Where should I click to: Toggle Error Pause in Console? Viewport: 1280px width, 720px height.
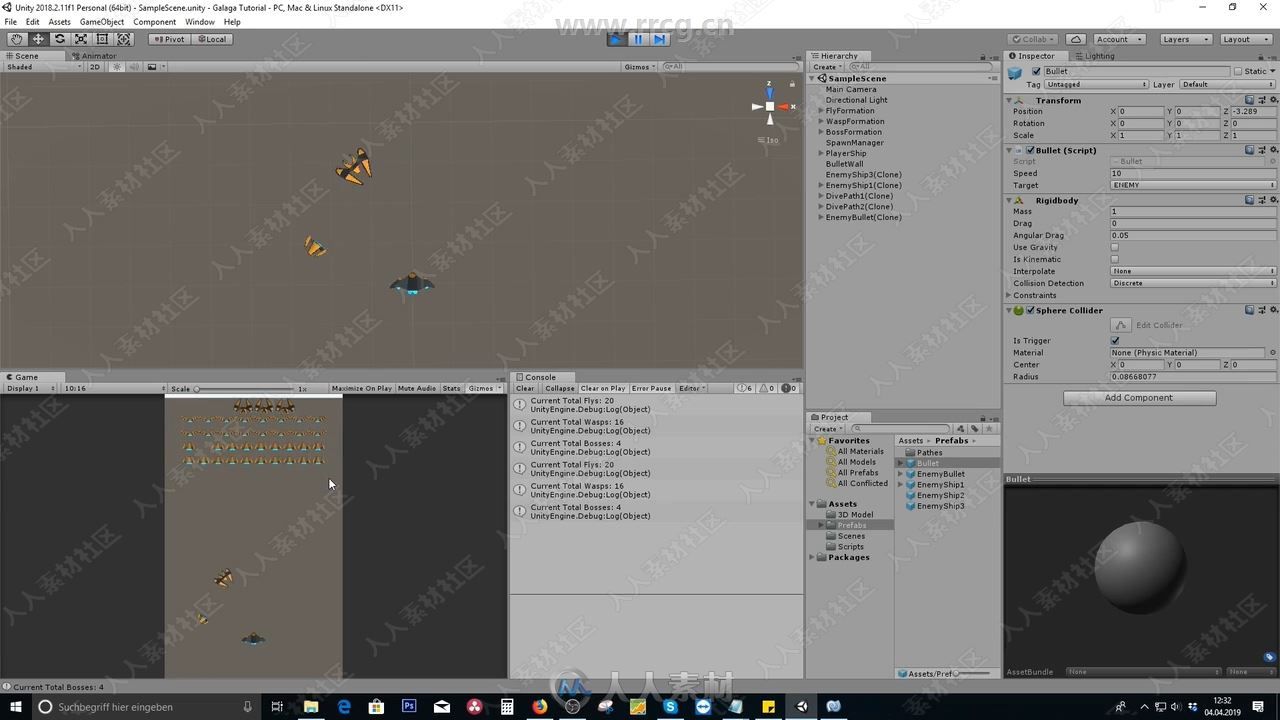click(x=652, y=388)
